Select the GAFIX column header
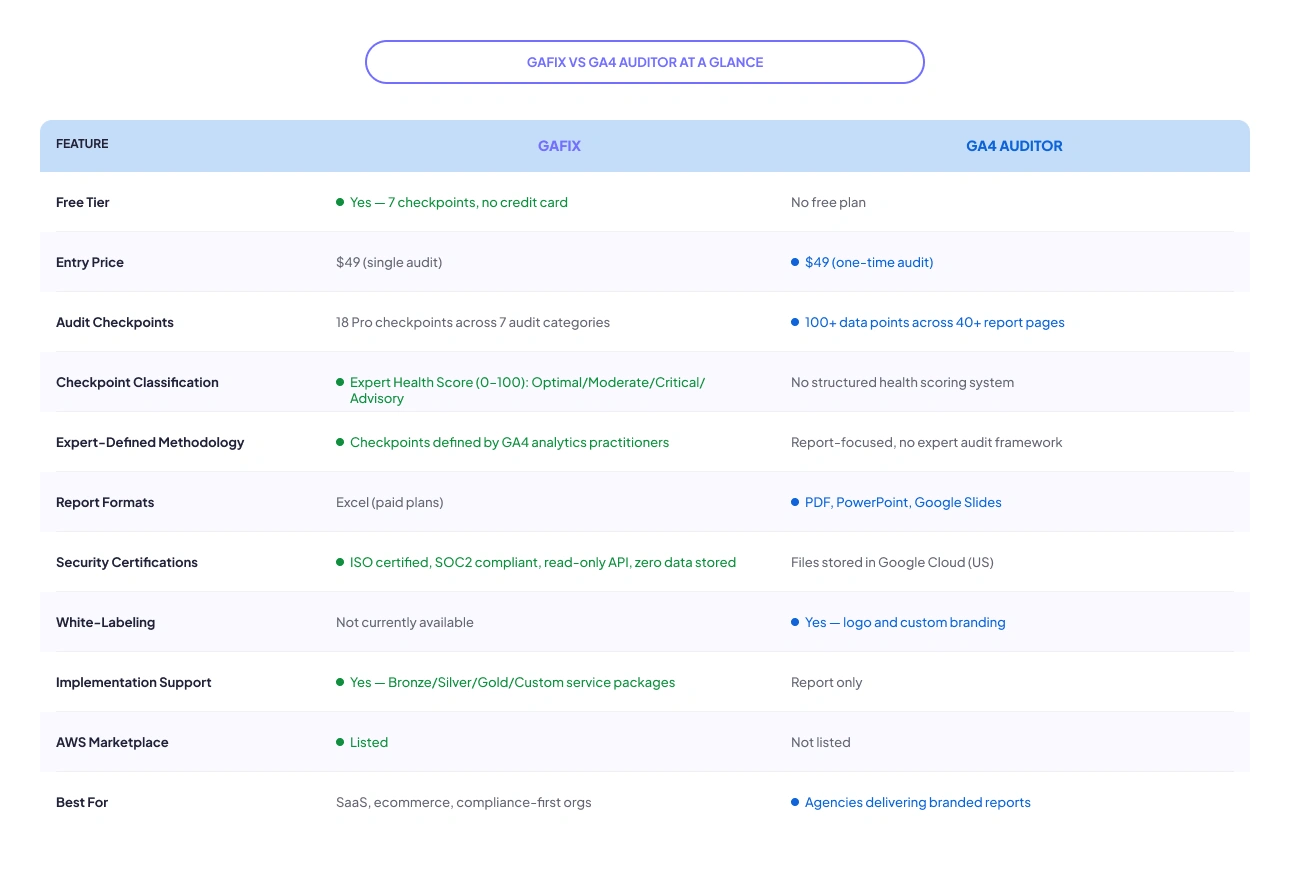 [x=559, y=146]
